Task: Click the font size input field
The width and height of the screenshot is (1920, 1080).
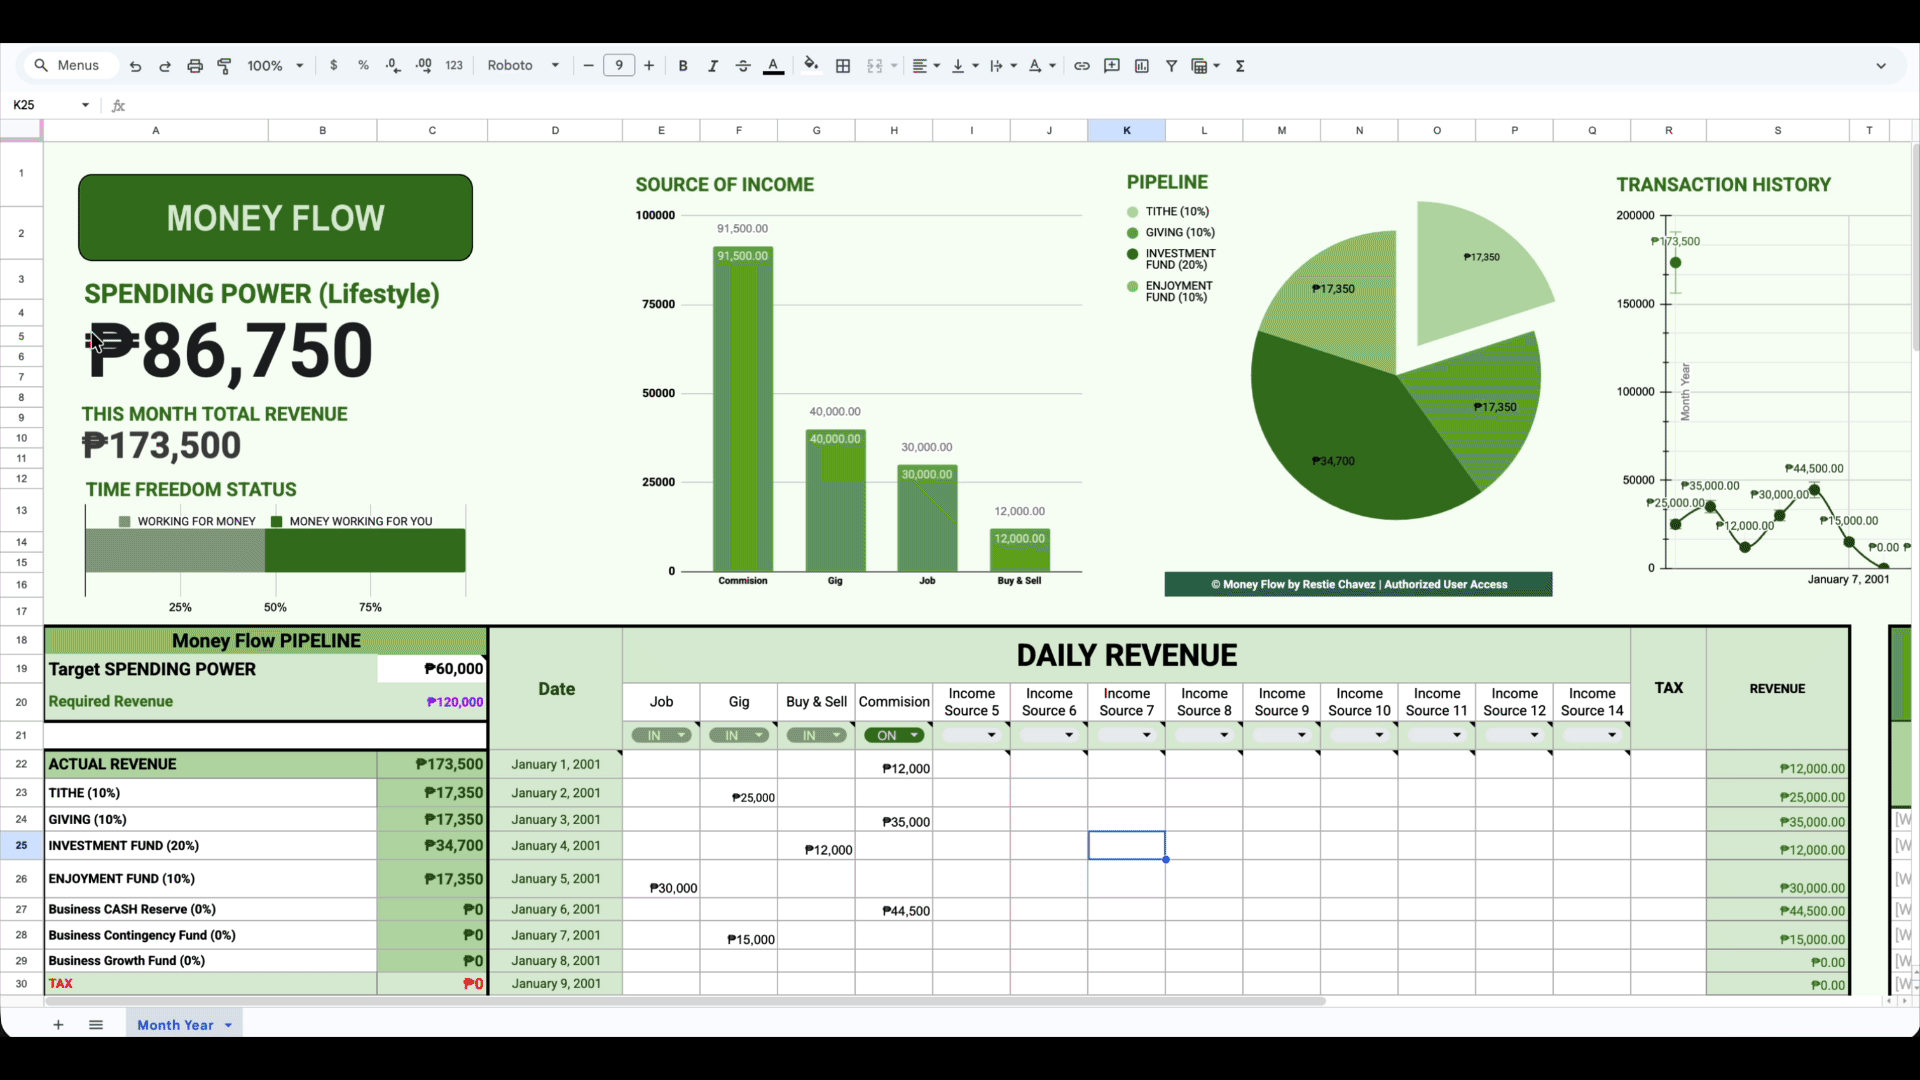Action: tap(619, 66)
